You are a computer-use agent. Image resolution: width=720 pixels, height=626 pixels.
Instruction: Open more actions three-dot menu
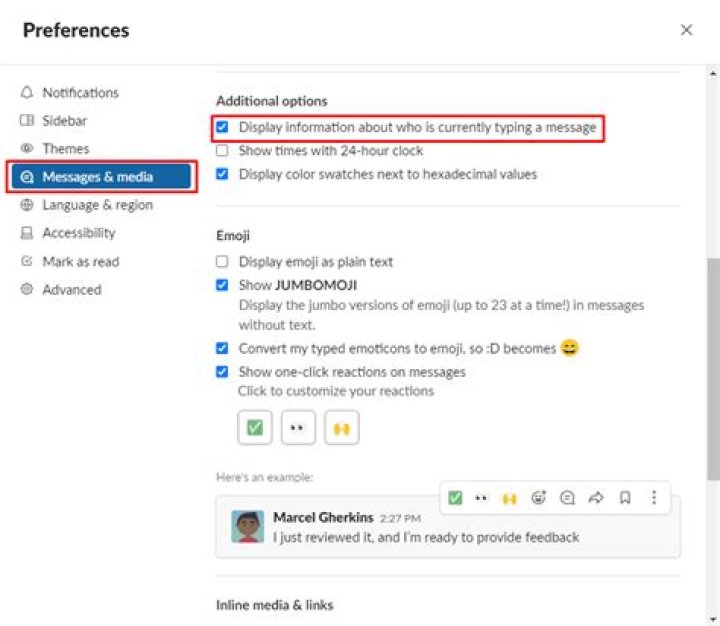654,497
